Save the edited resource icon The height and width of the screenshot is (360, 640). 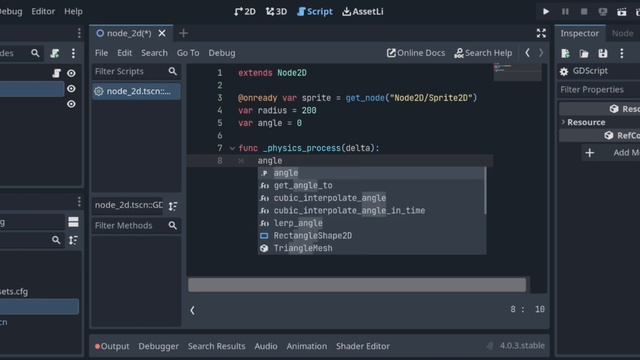tap(603, 53)
